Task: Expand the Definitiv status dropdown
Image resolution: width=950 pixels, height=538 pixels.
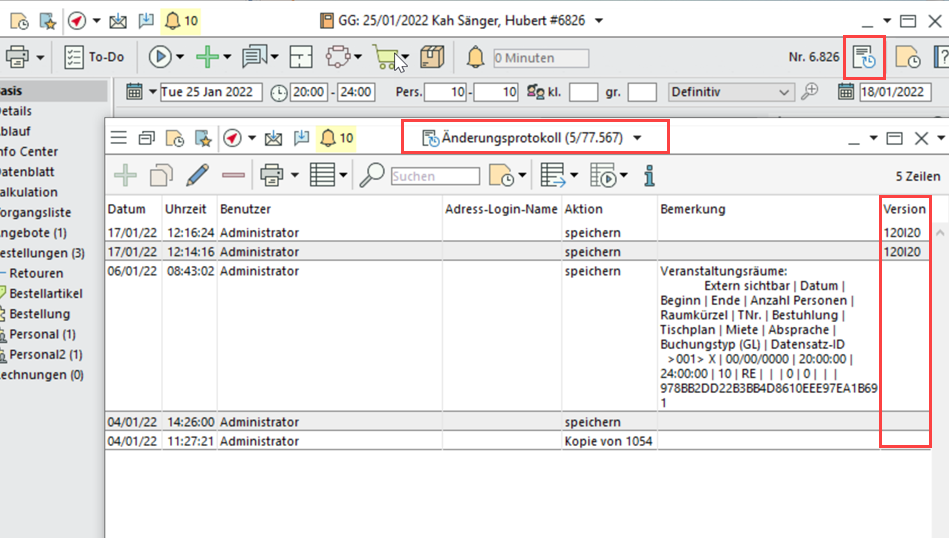Action: [x=784, y=92]
